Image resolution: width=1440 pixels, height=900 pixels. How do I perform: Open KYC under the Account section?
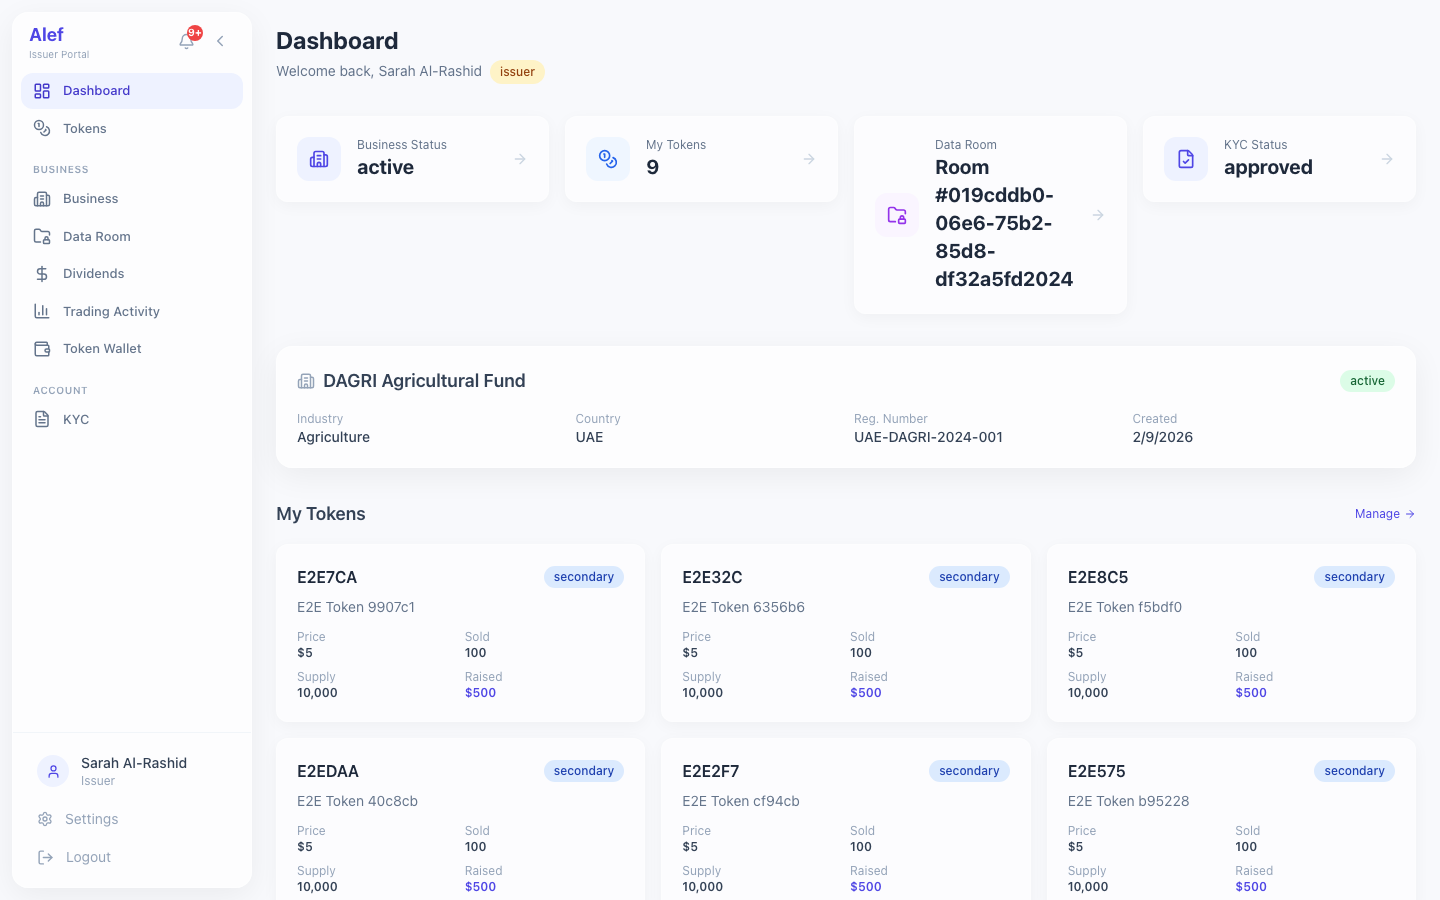click(x=75, y=419)
